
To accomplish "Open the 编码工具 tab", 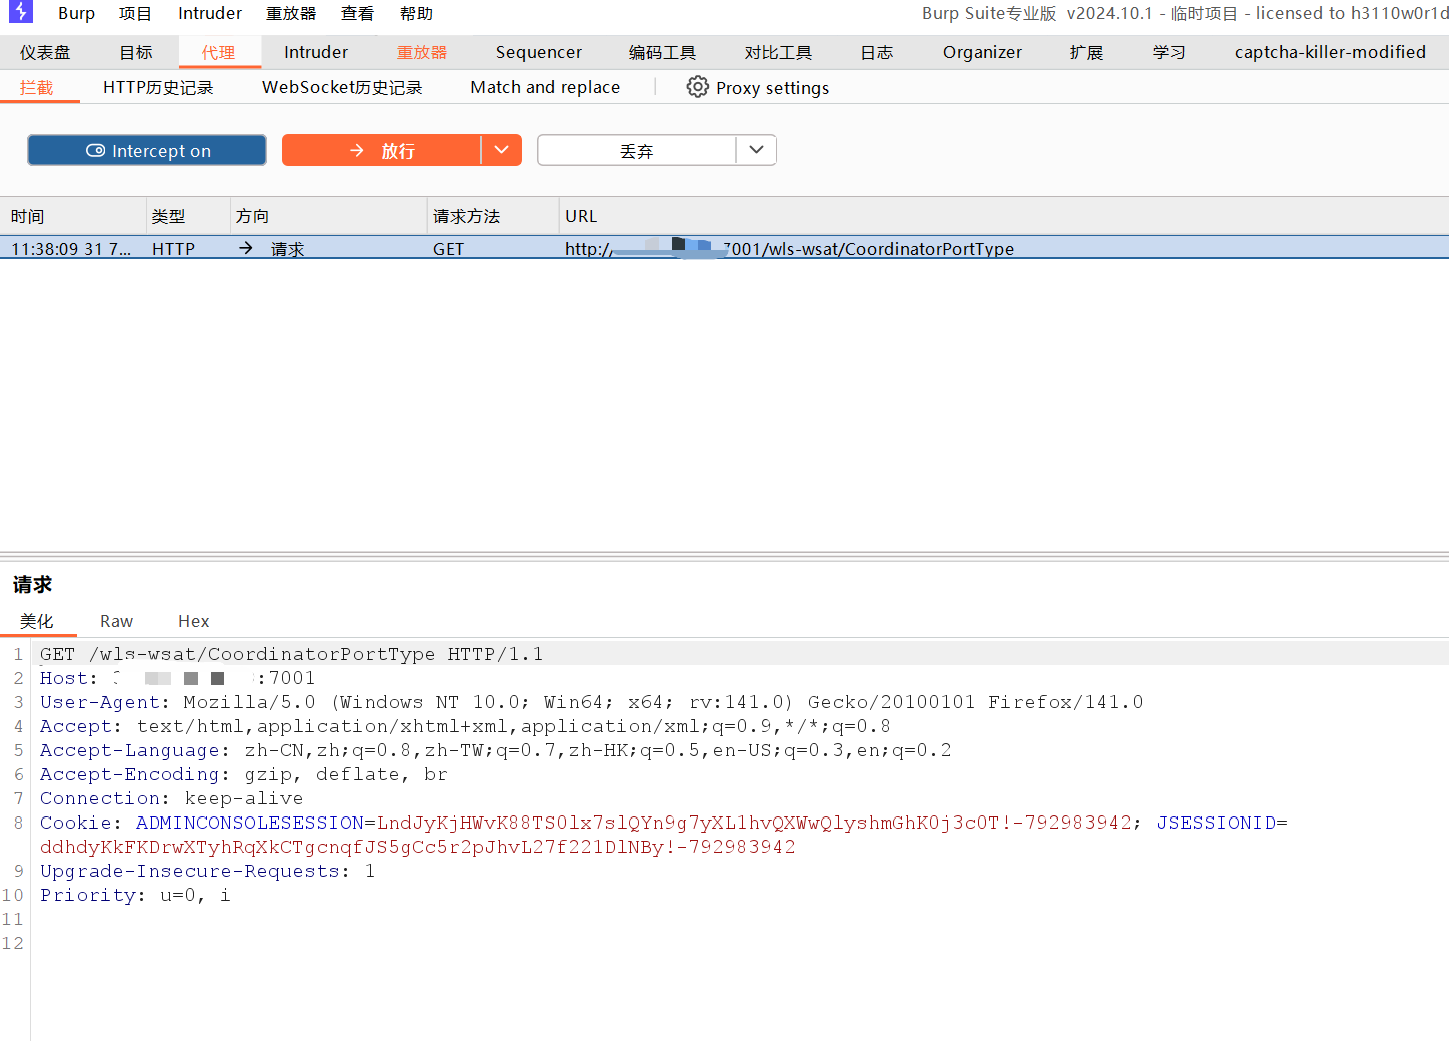I will 662,52.
